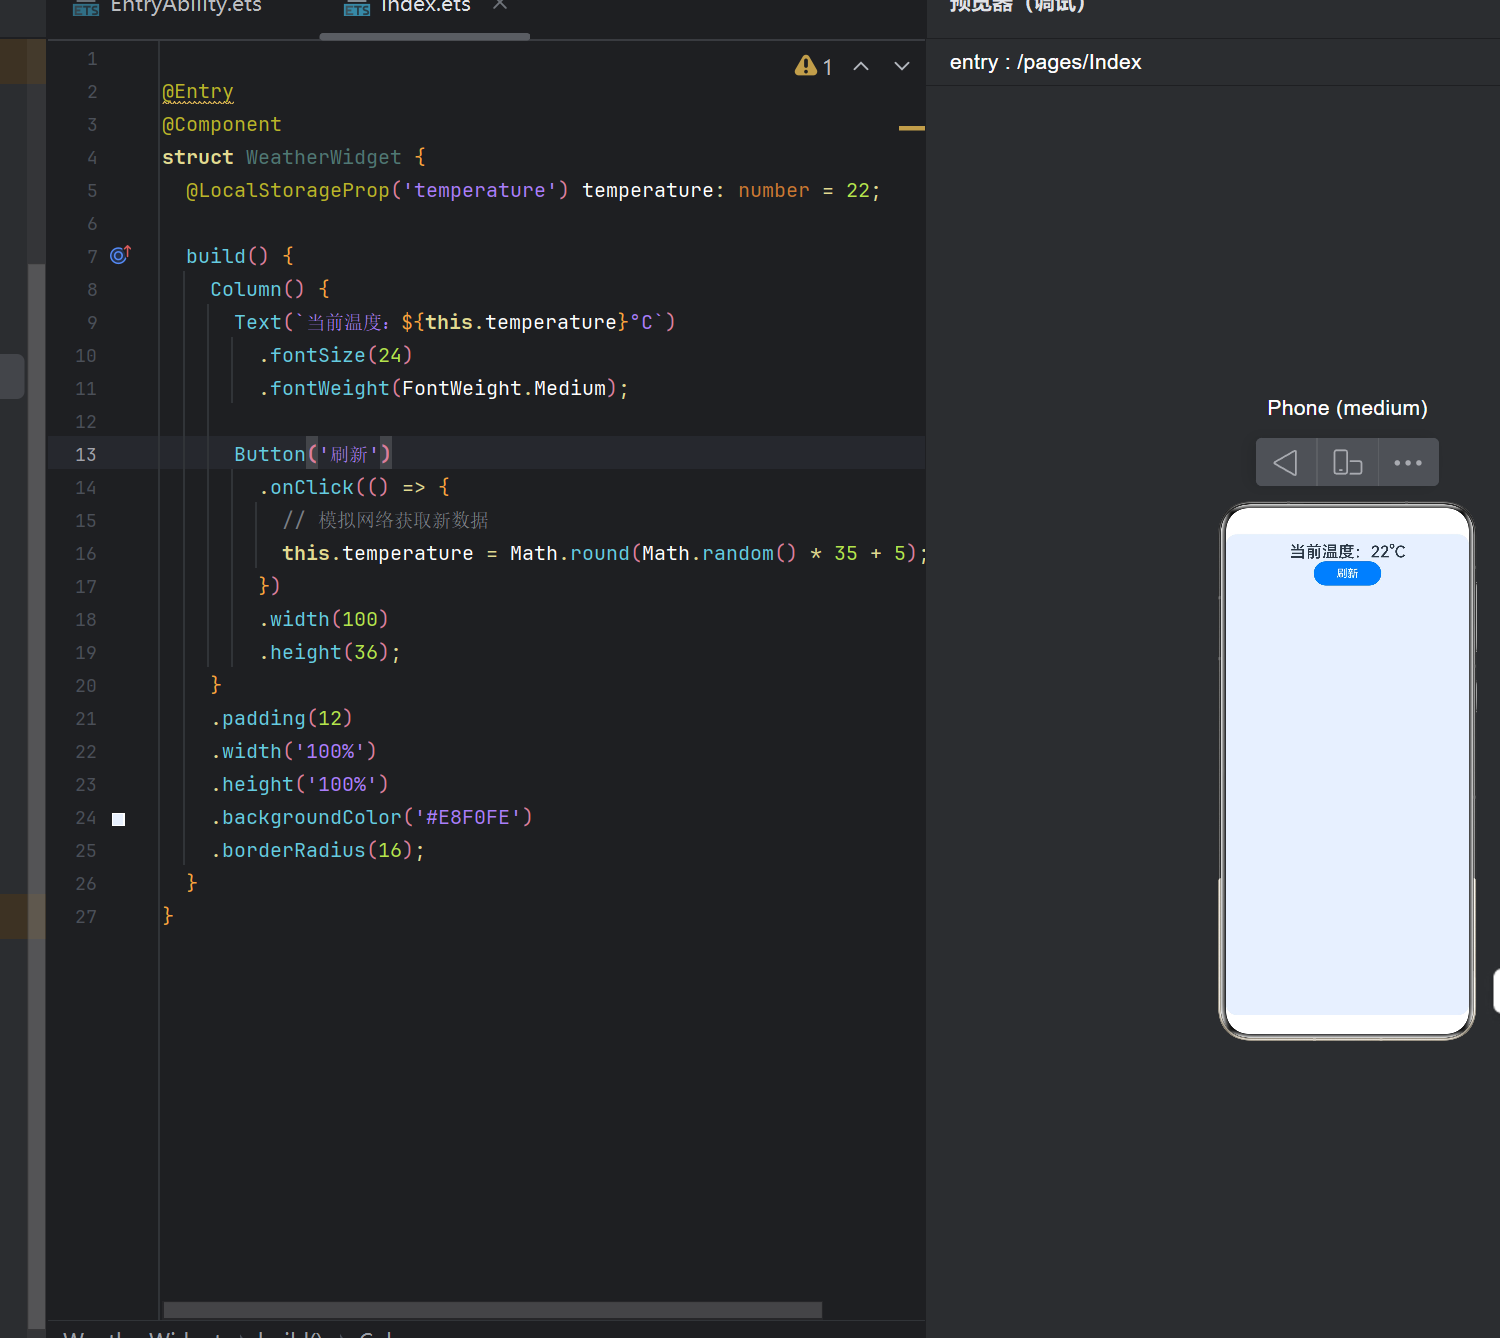
Task: Click the horizontal scrollbar under the editor
Action: (x=492, y=1309)
